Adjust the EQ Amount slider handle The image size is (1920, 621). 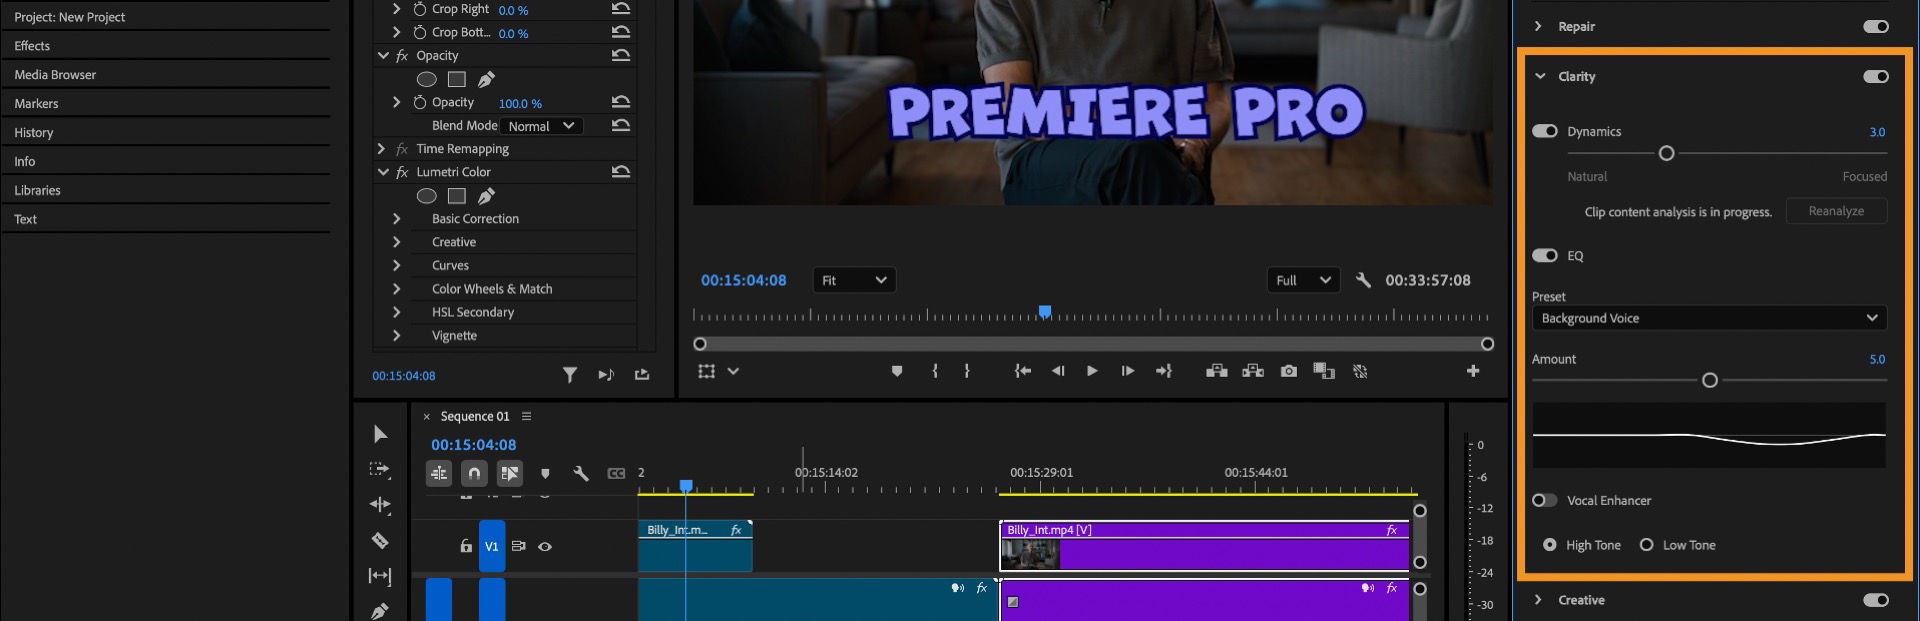coord(1710,380)
